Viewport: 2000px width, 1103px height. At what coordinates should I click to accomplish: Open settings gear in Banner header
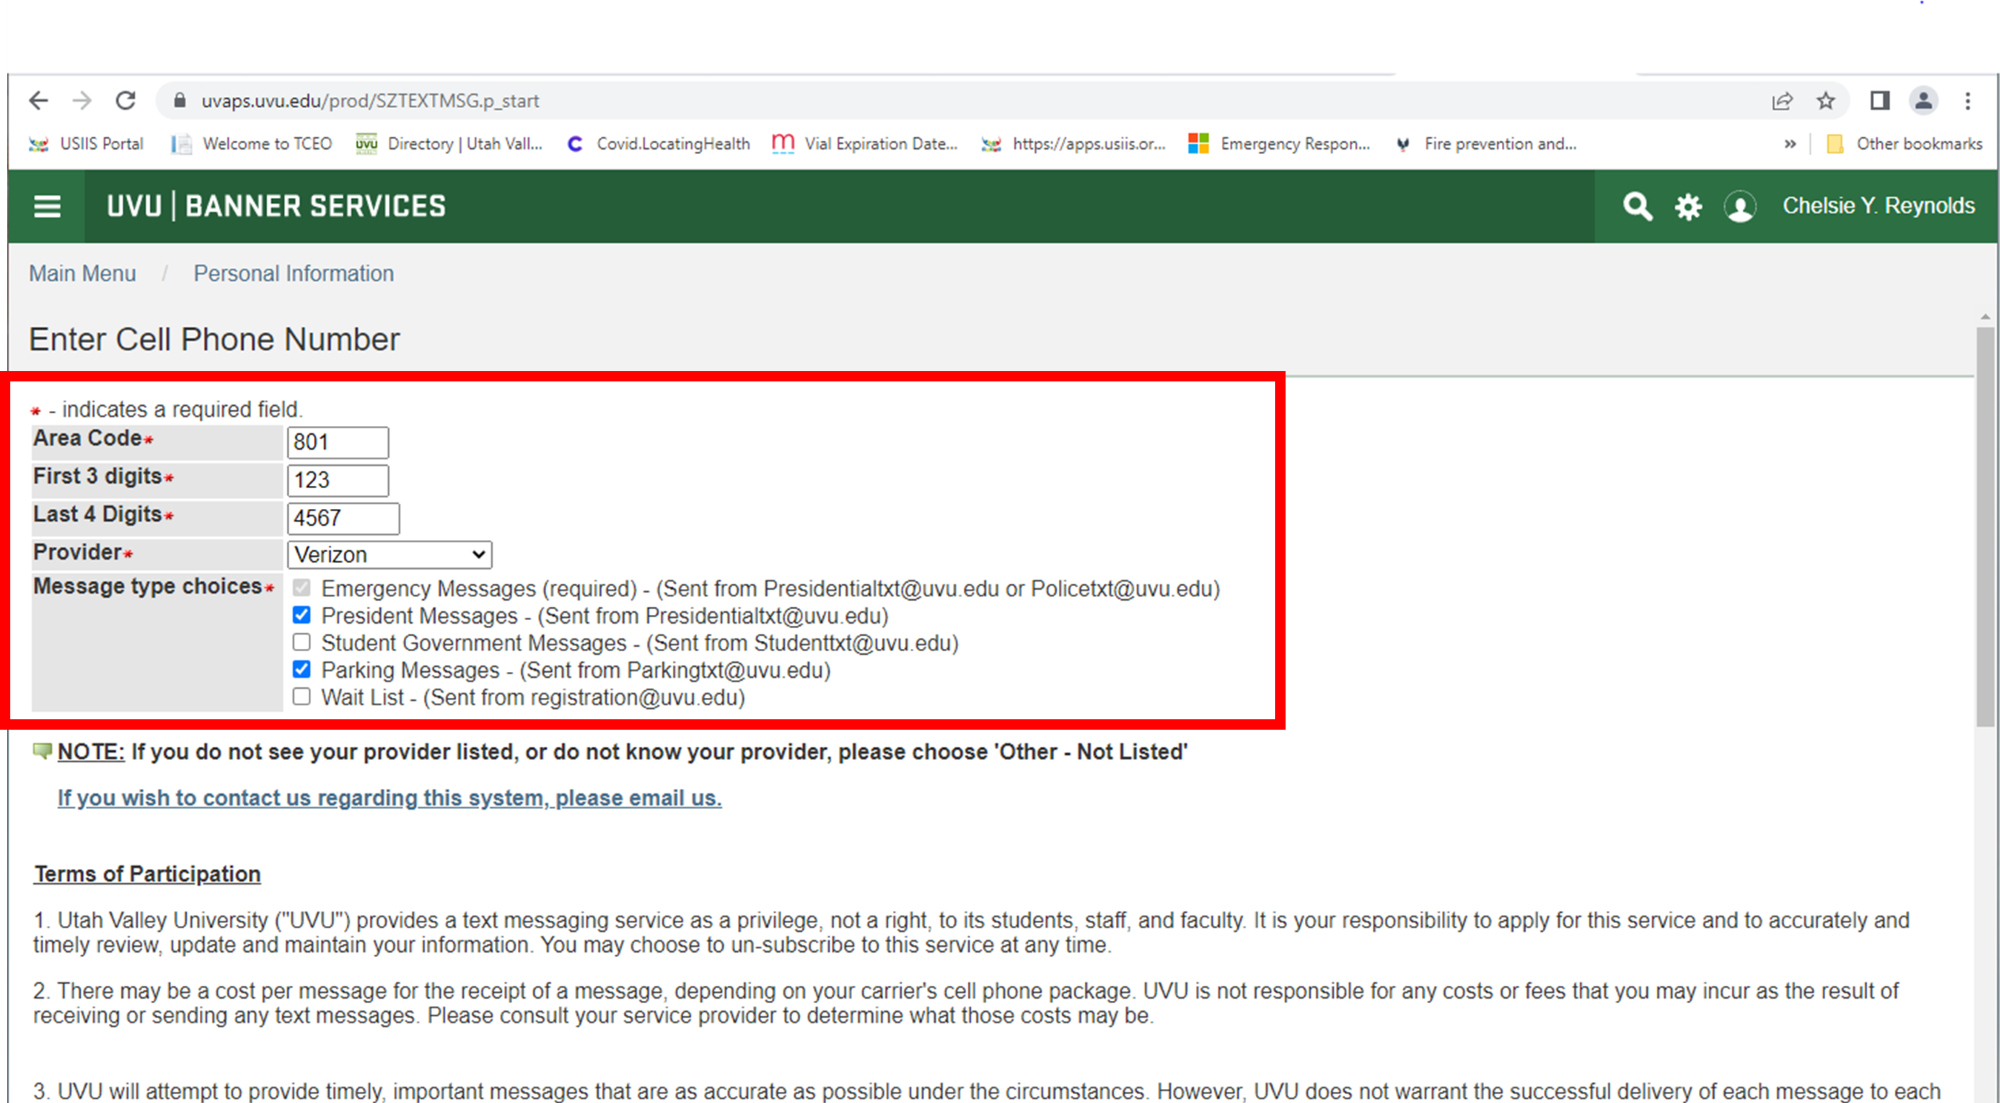[1688, 207]
